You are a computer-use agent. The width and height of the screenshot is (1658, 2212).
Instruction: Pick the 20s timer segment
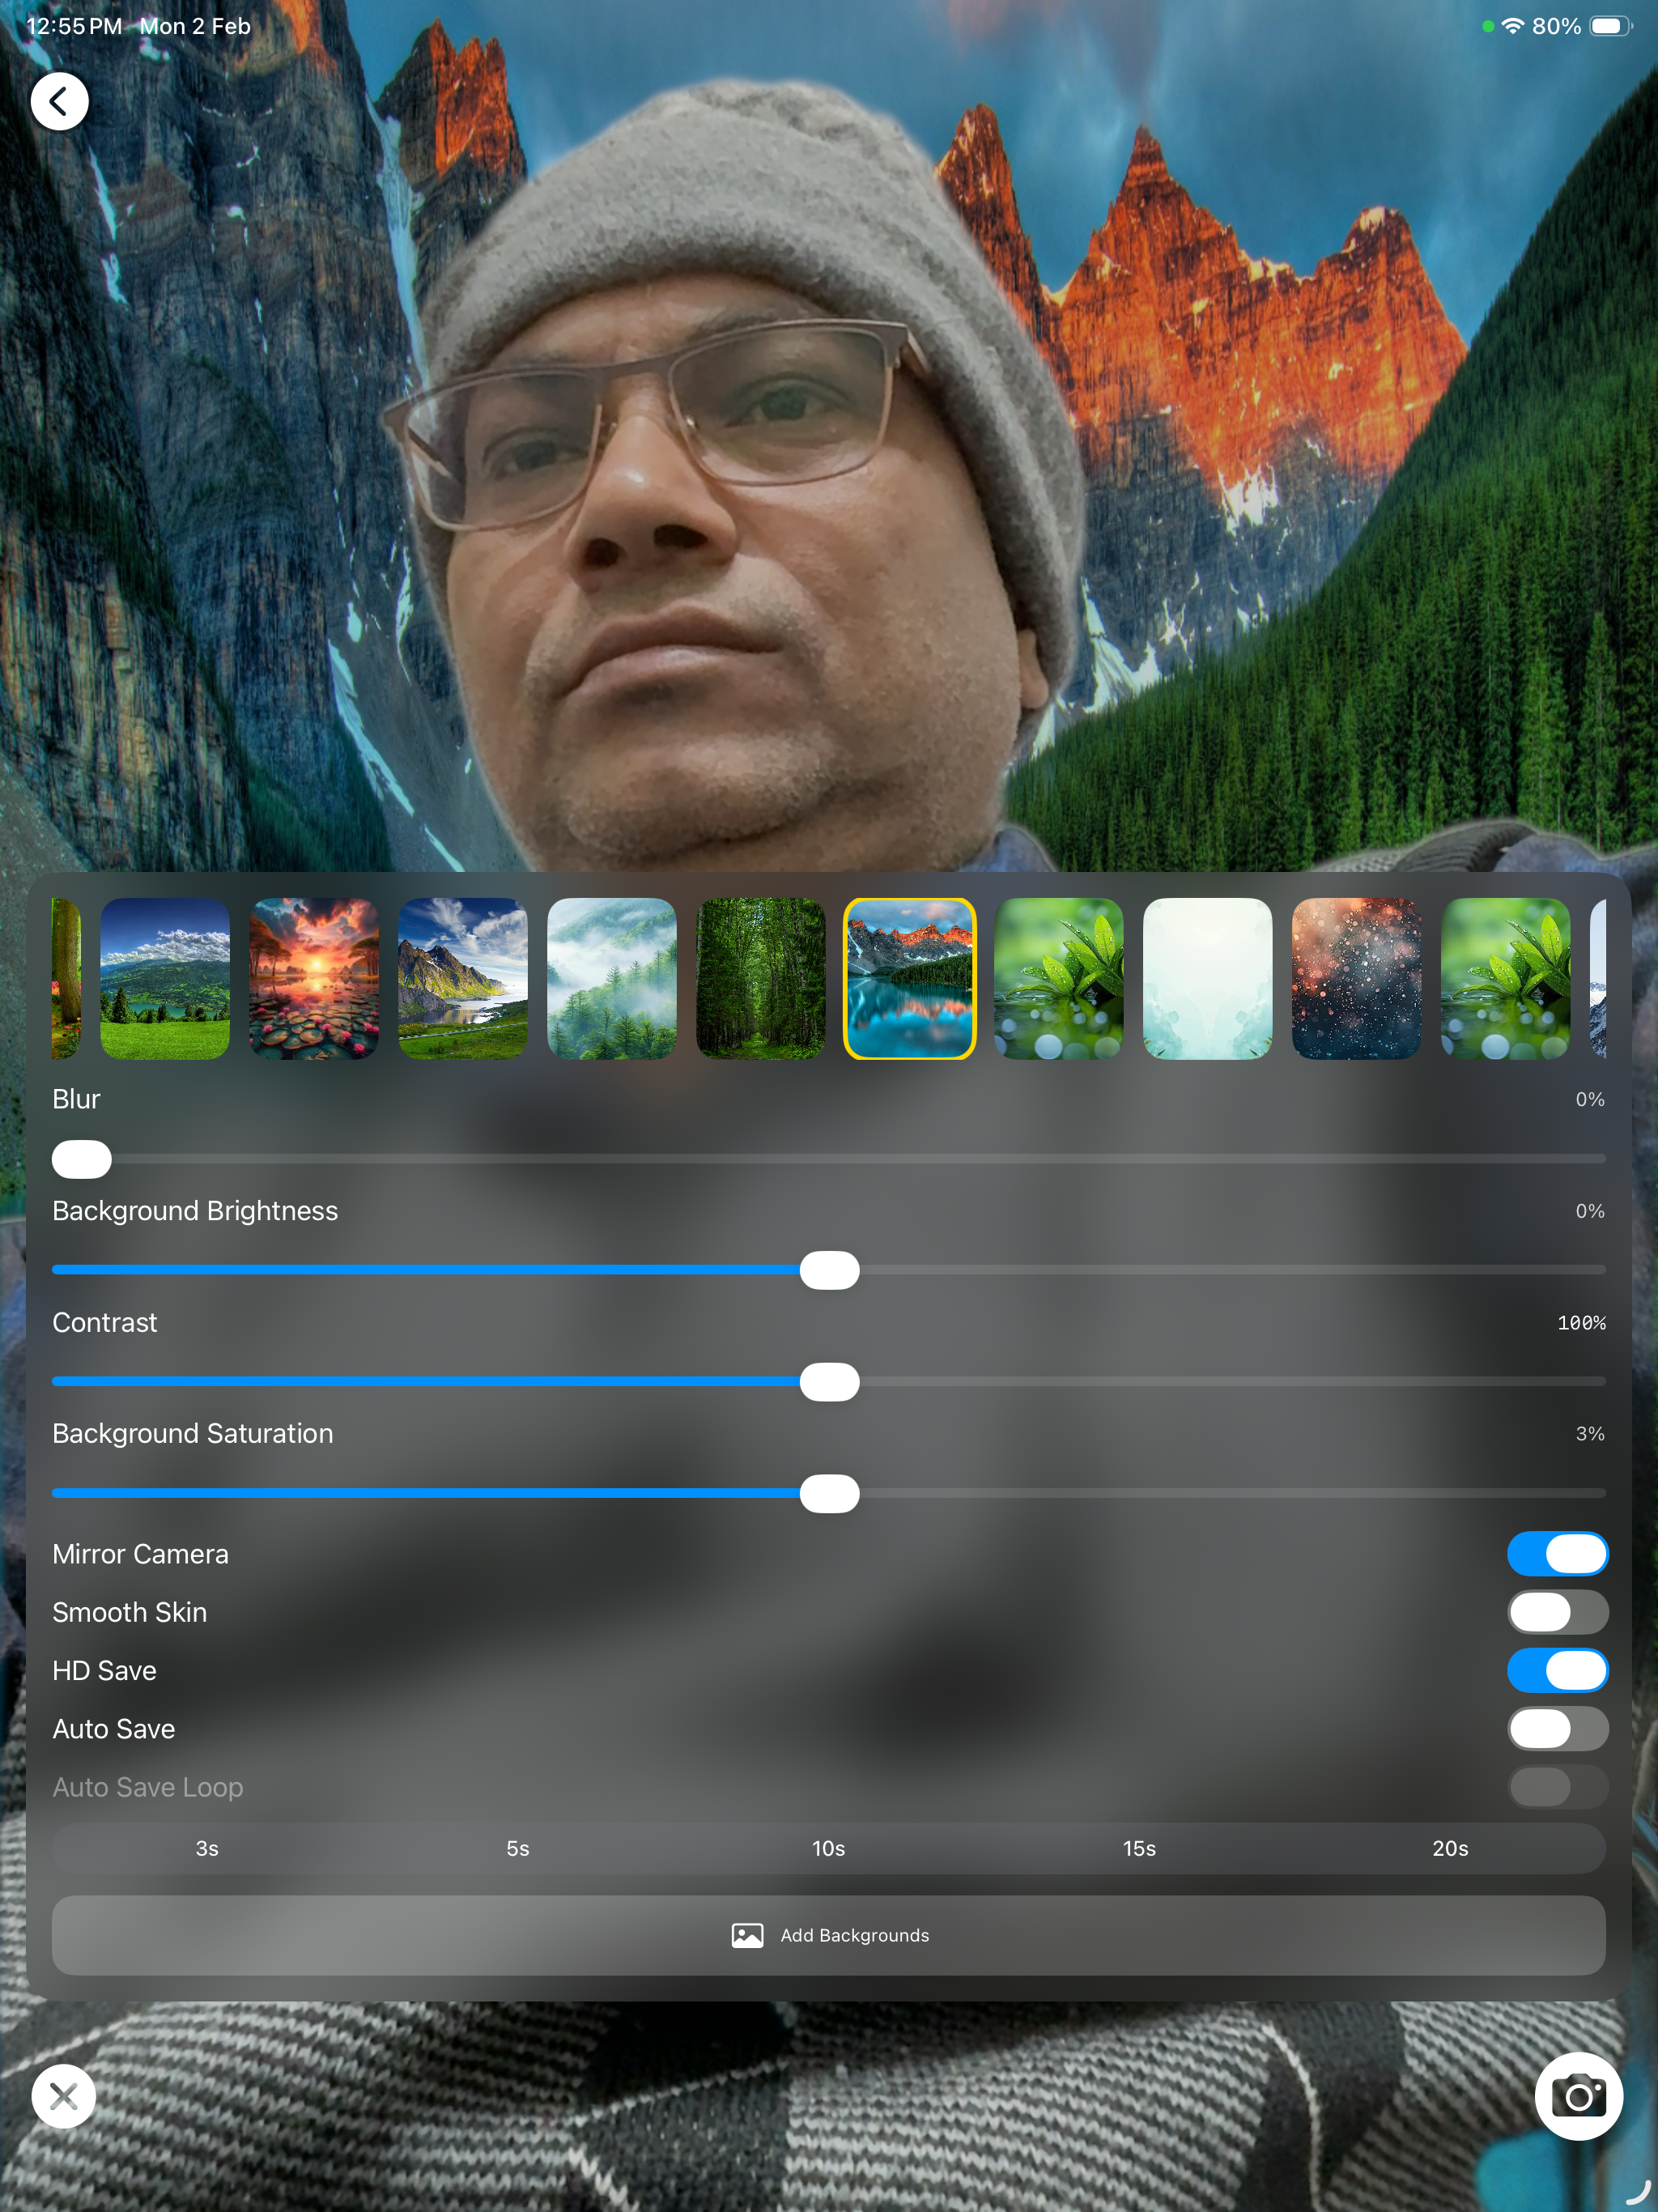1450,1848
